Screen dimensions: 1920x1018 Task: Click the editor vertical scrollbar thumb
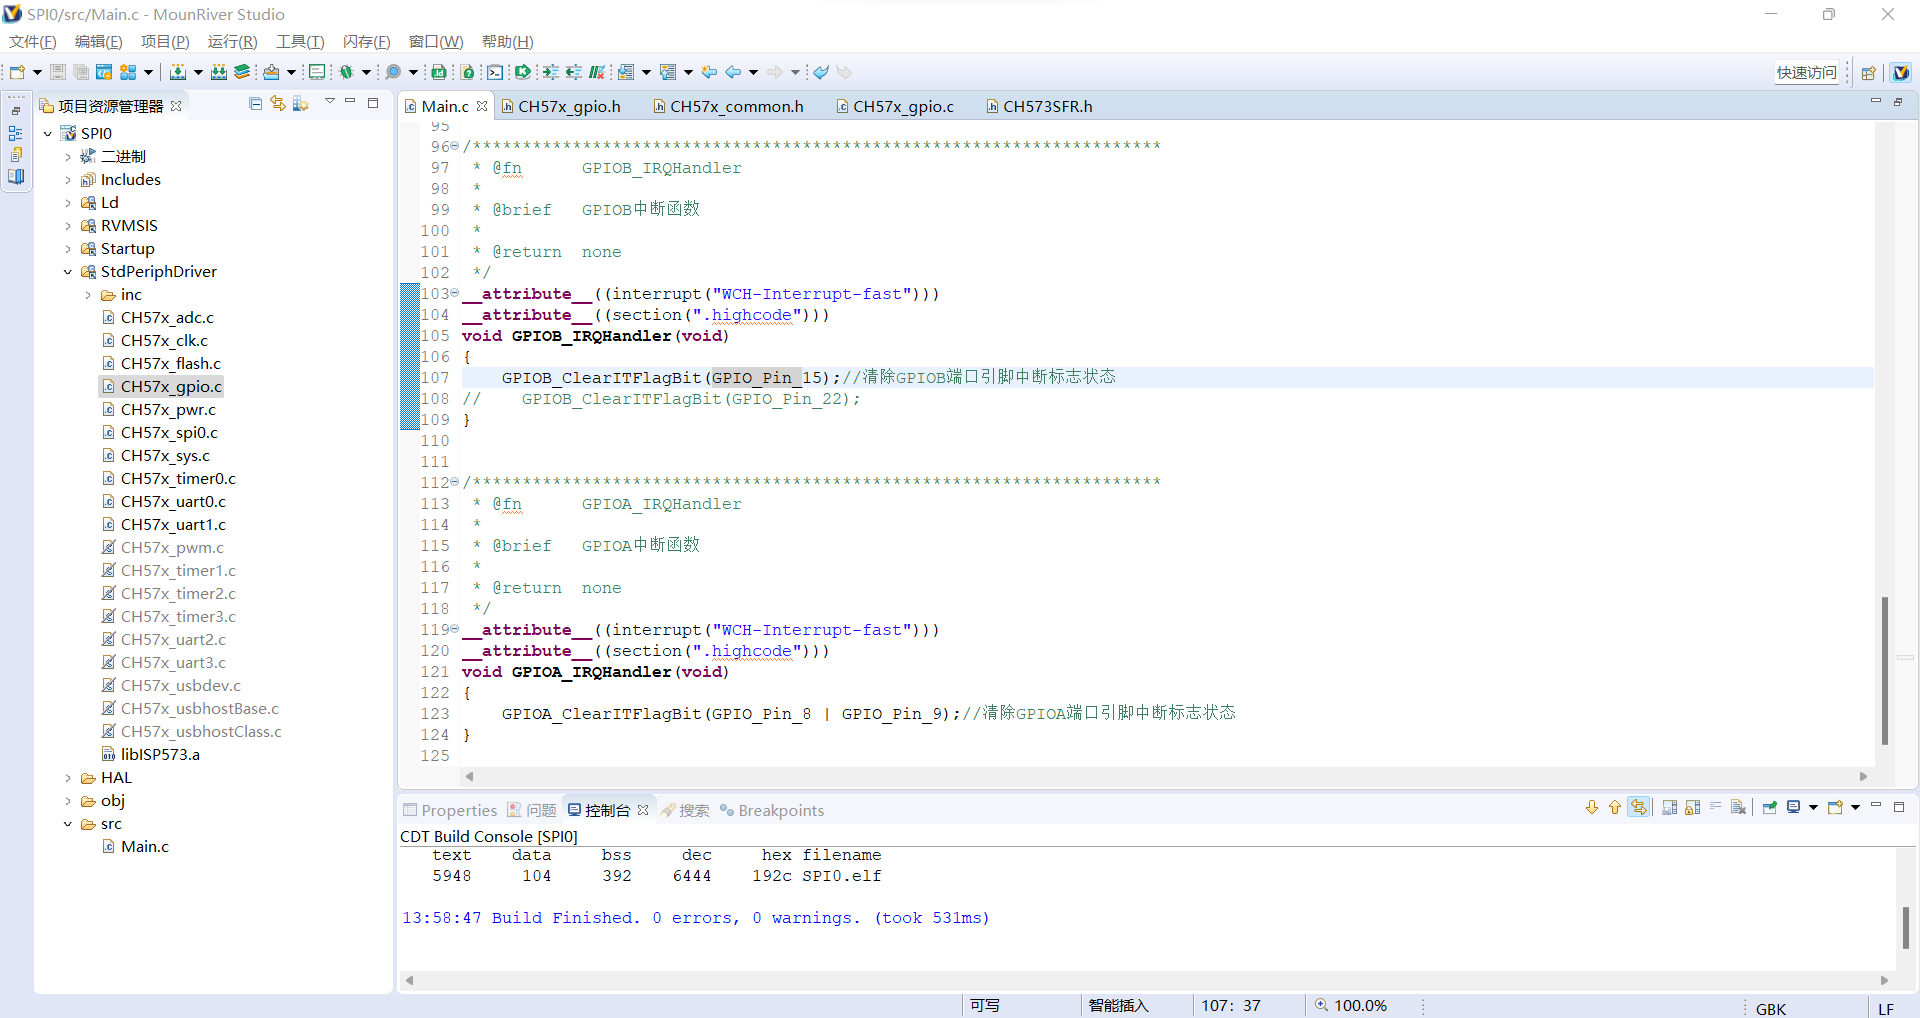pyautogui.click(x=1884, y=670)
